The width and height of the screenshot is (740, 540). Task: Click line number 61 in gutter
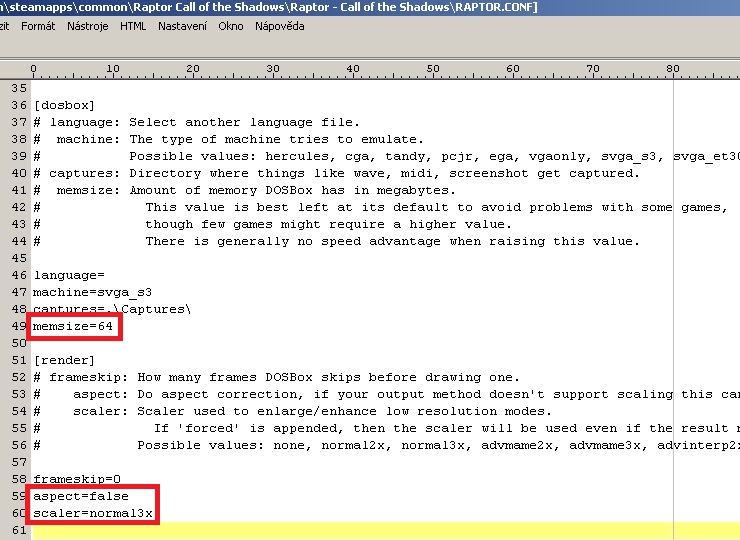(x=19, y=530)
